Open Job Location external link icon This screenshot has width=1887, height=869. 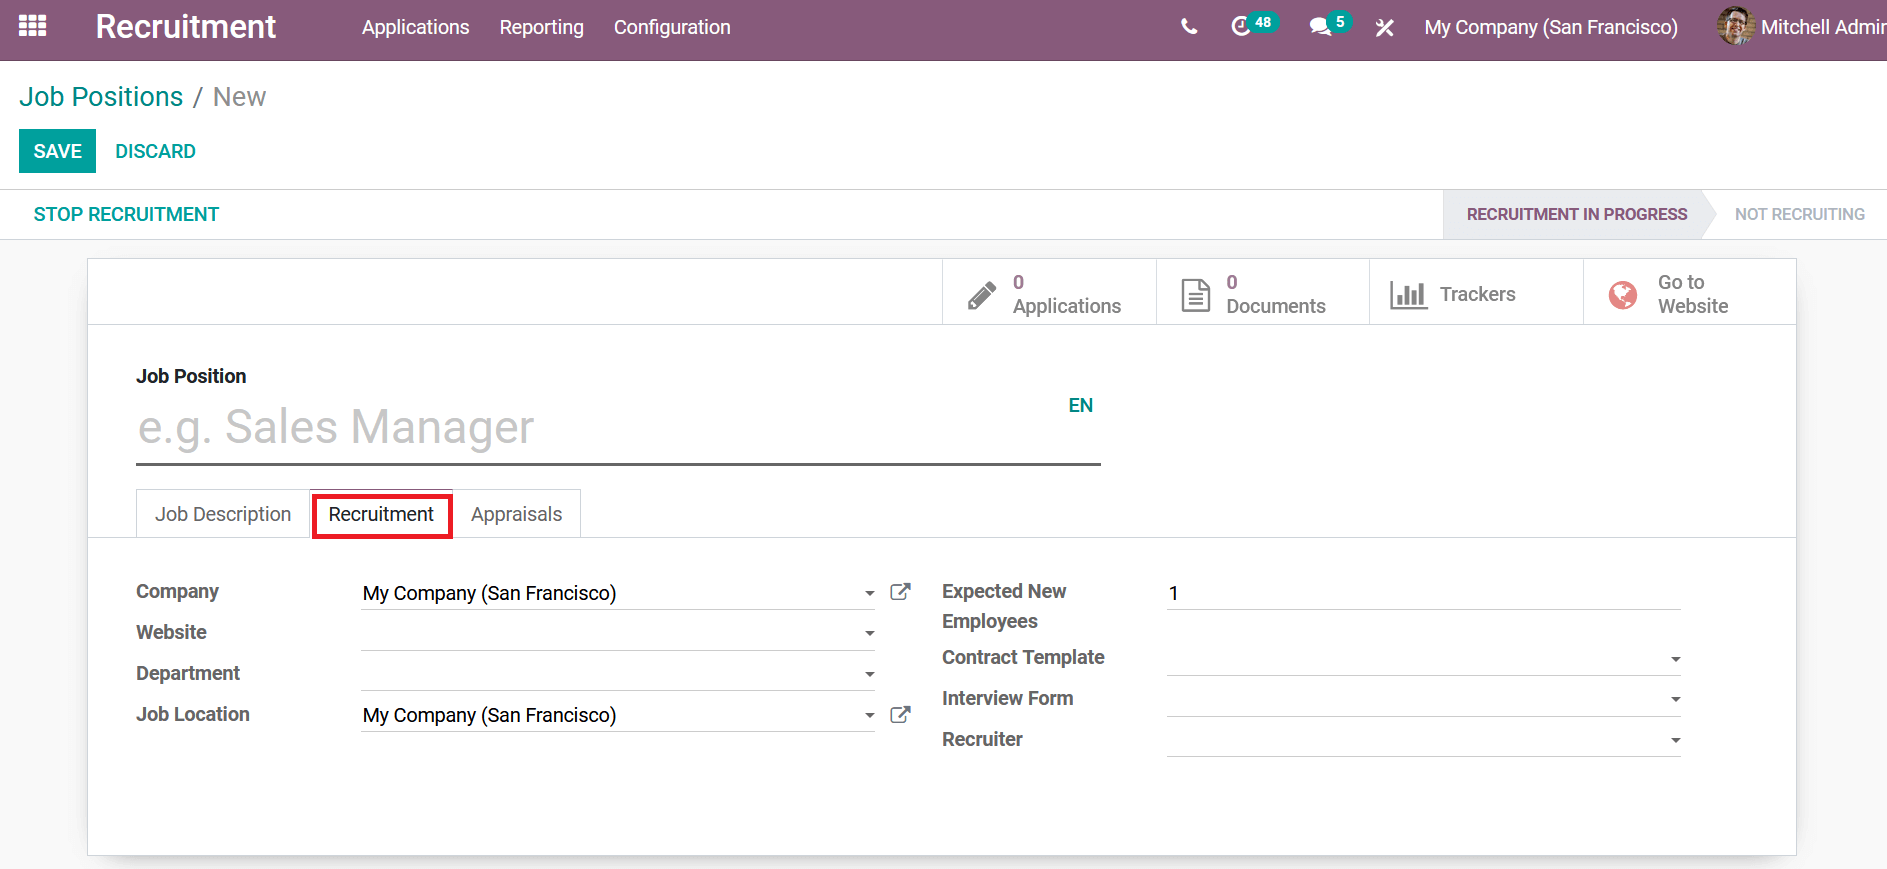(900, 714)
